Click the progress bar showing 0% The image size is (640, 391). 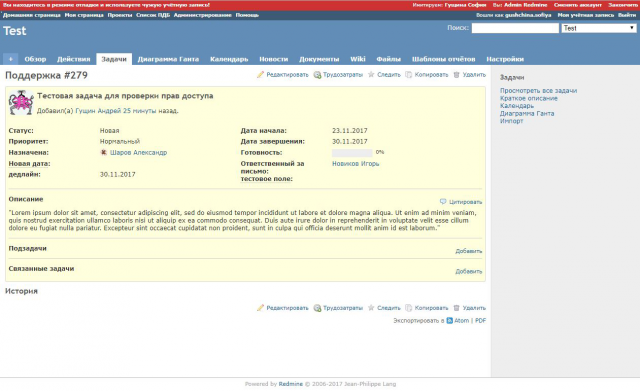352,153
